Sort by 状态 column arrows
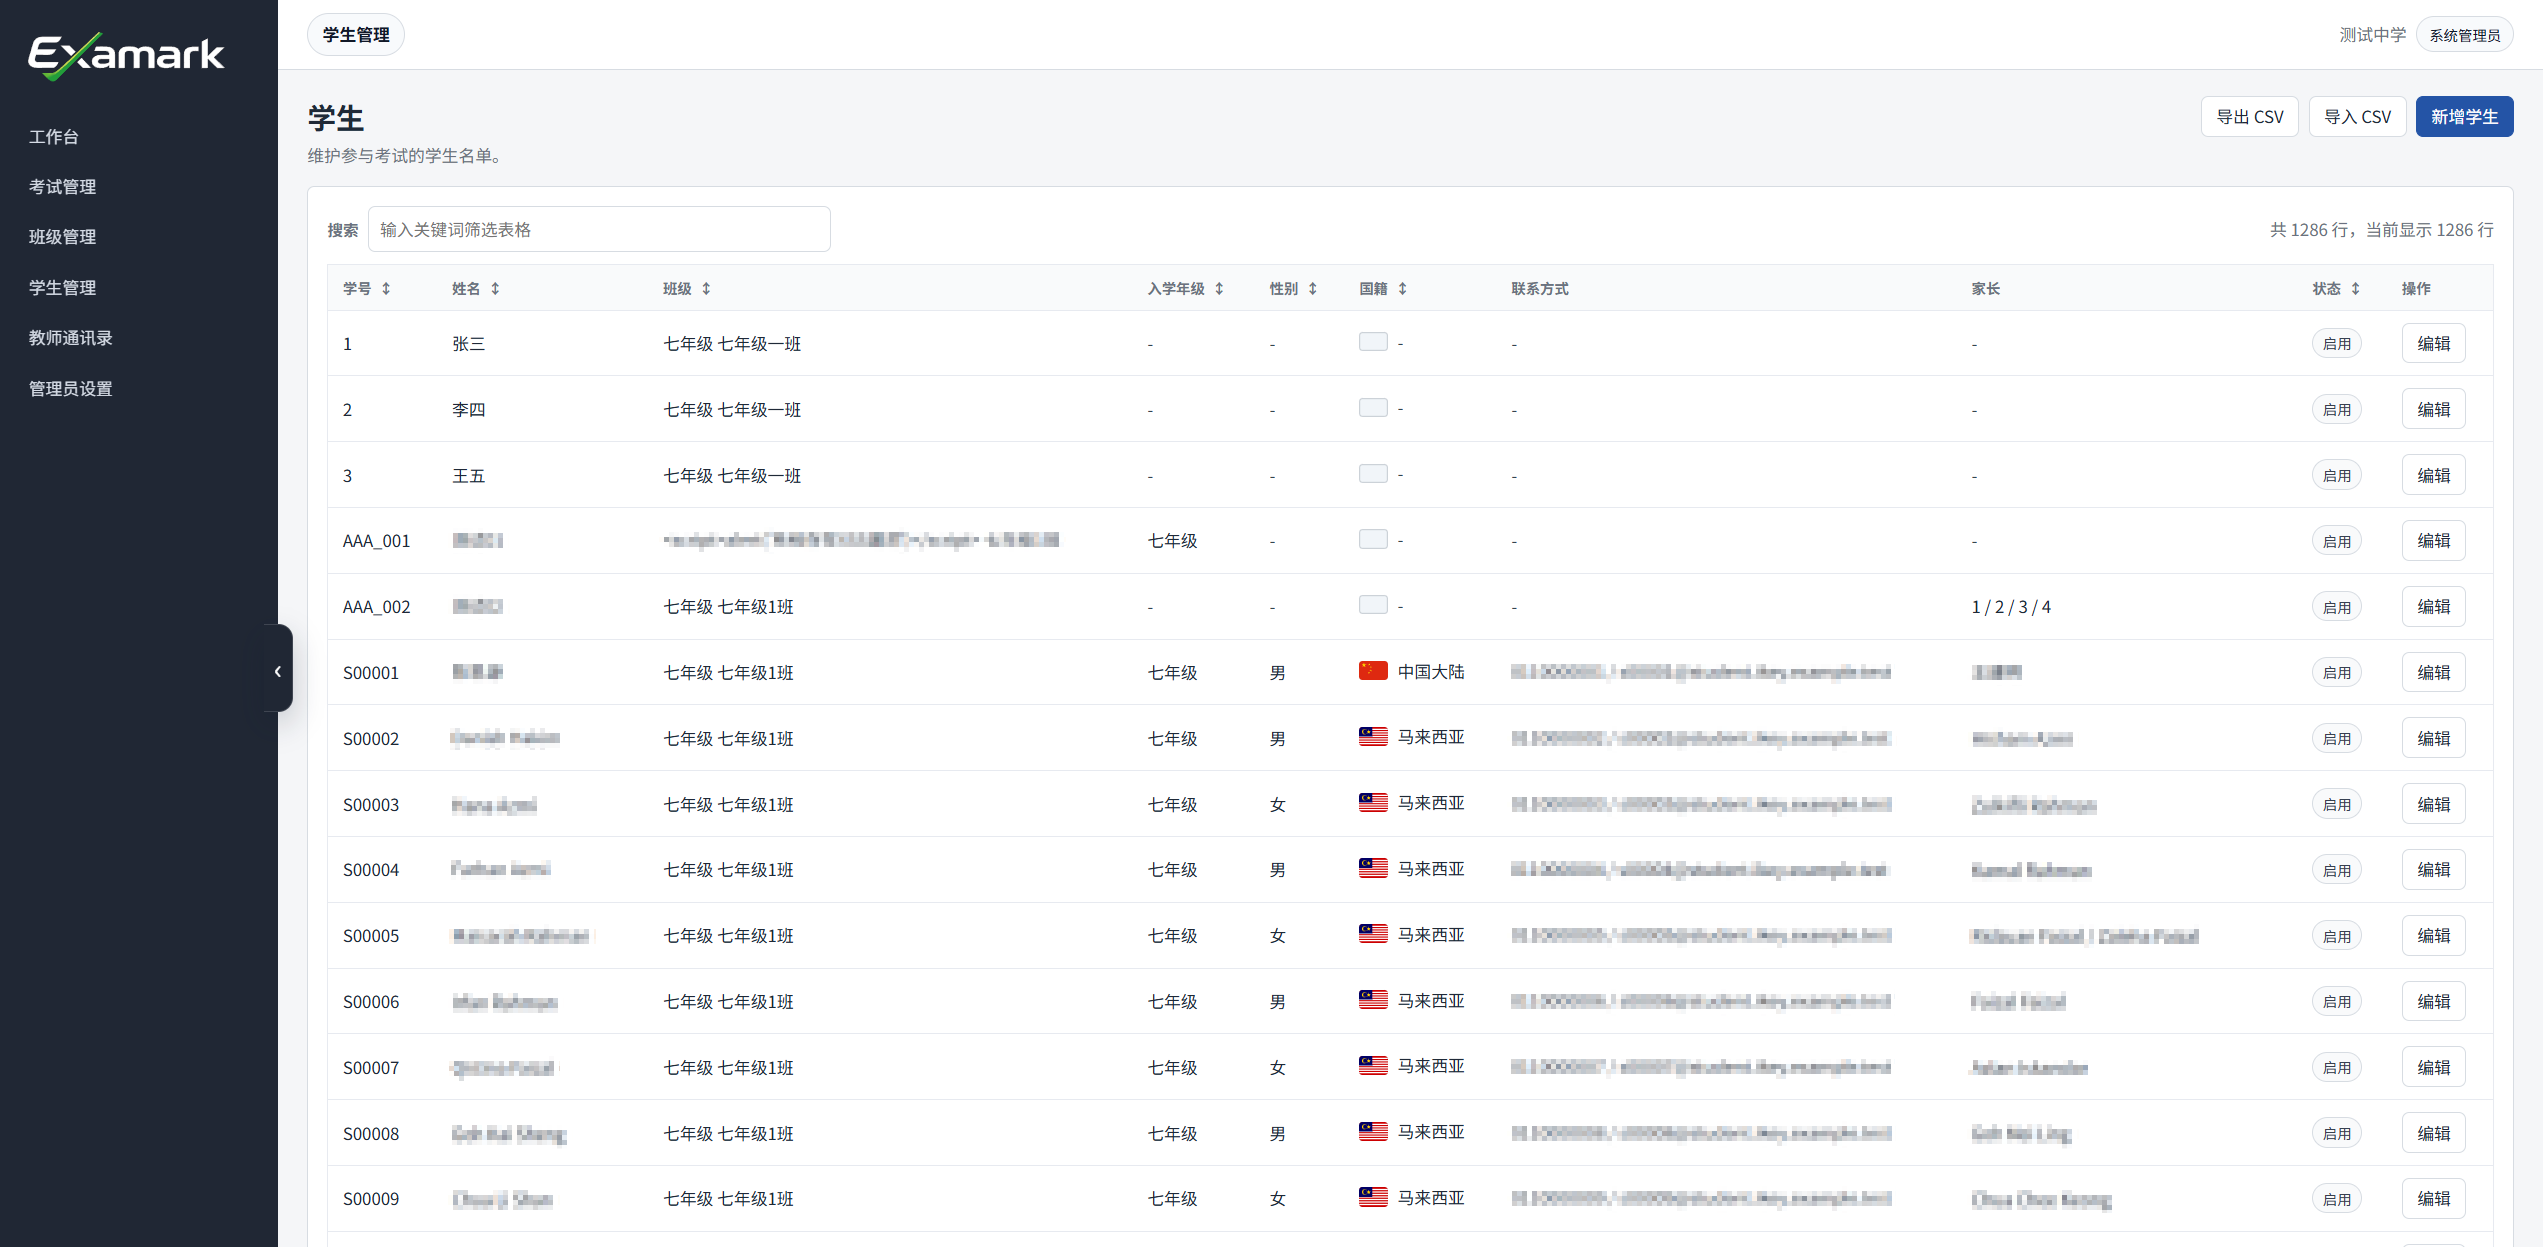The image size is (2543, 1247). pos(2355,289)
